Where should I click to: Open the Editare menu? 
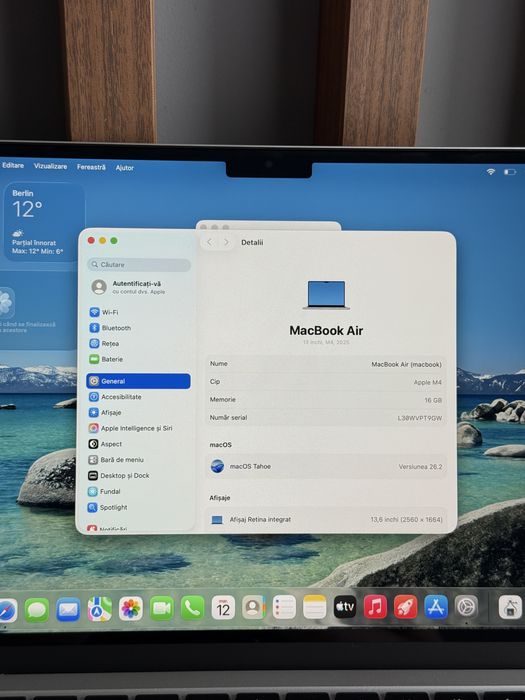pos(13,165)
